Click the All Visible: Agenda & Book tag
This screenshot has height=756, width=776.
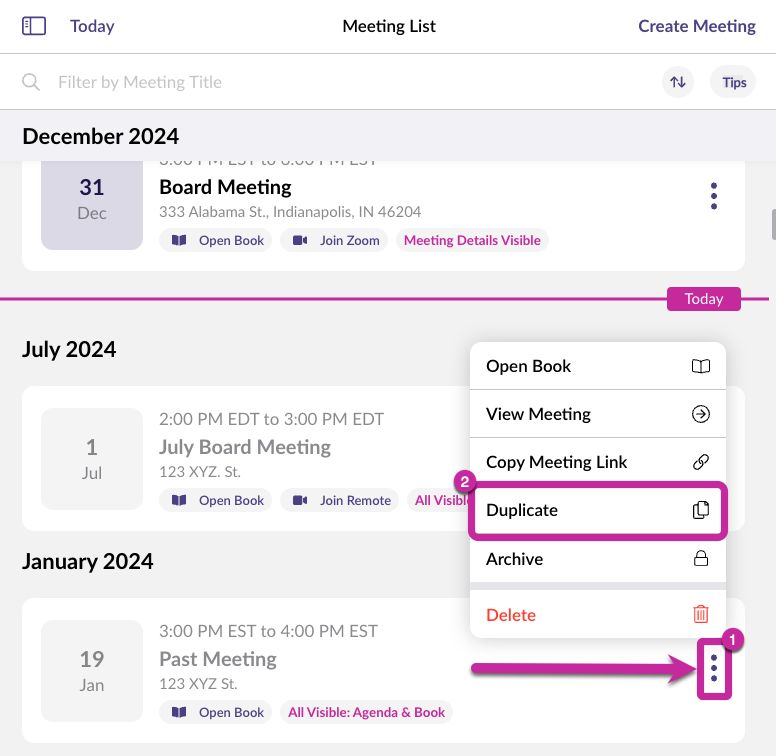[x=366, y=712]
